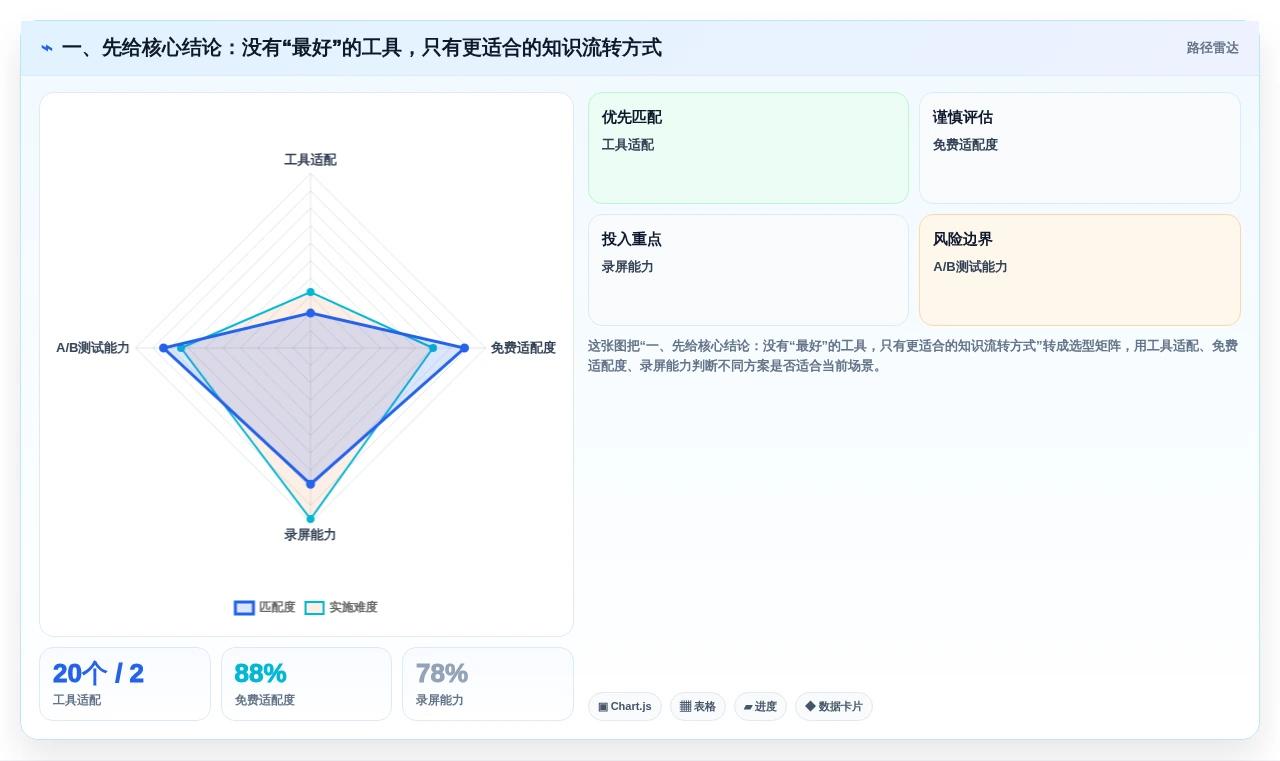Screen dimensions: 1280x761
Task: Click the 数据卡片 tag
Action: [834, 707]
